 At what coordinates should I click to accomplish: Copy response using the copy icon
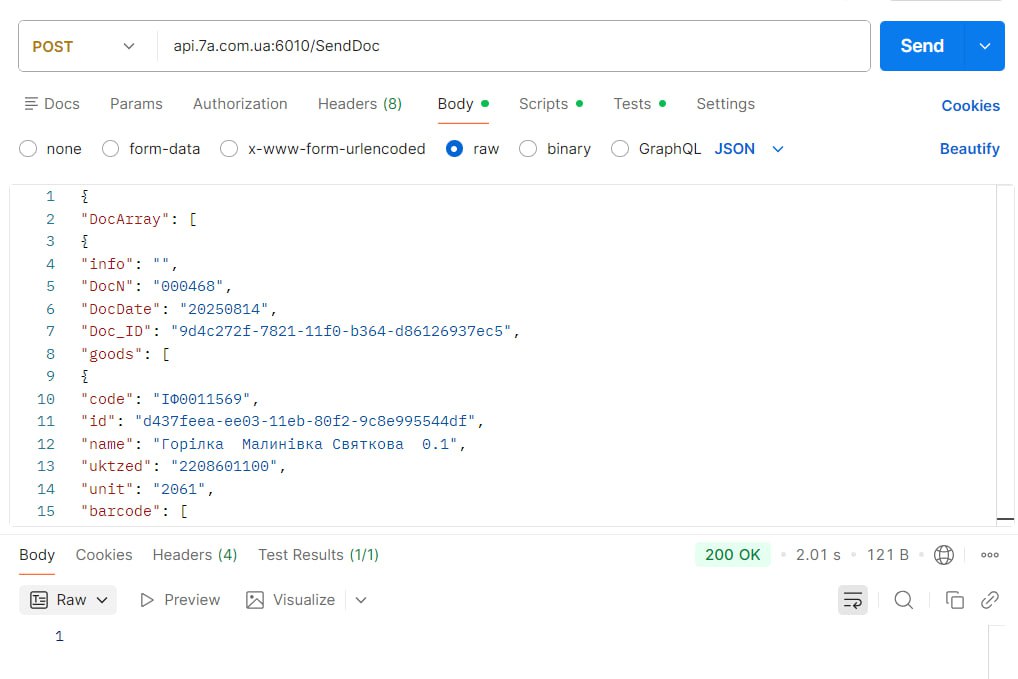coord(955,600)
